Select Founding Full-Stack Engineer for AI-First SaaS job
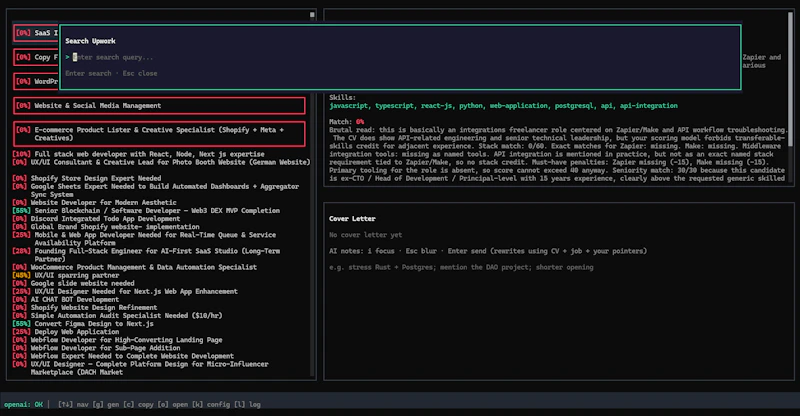800x416 pixels. tap(146, 255)
